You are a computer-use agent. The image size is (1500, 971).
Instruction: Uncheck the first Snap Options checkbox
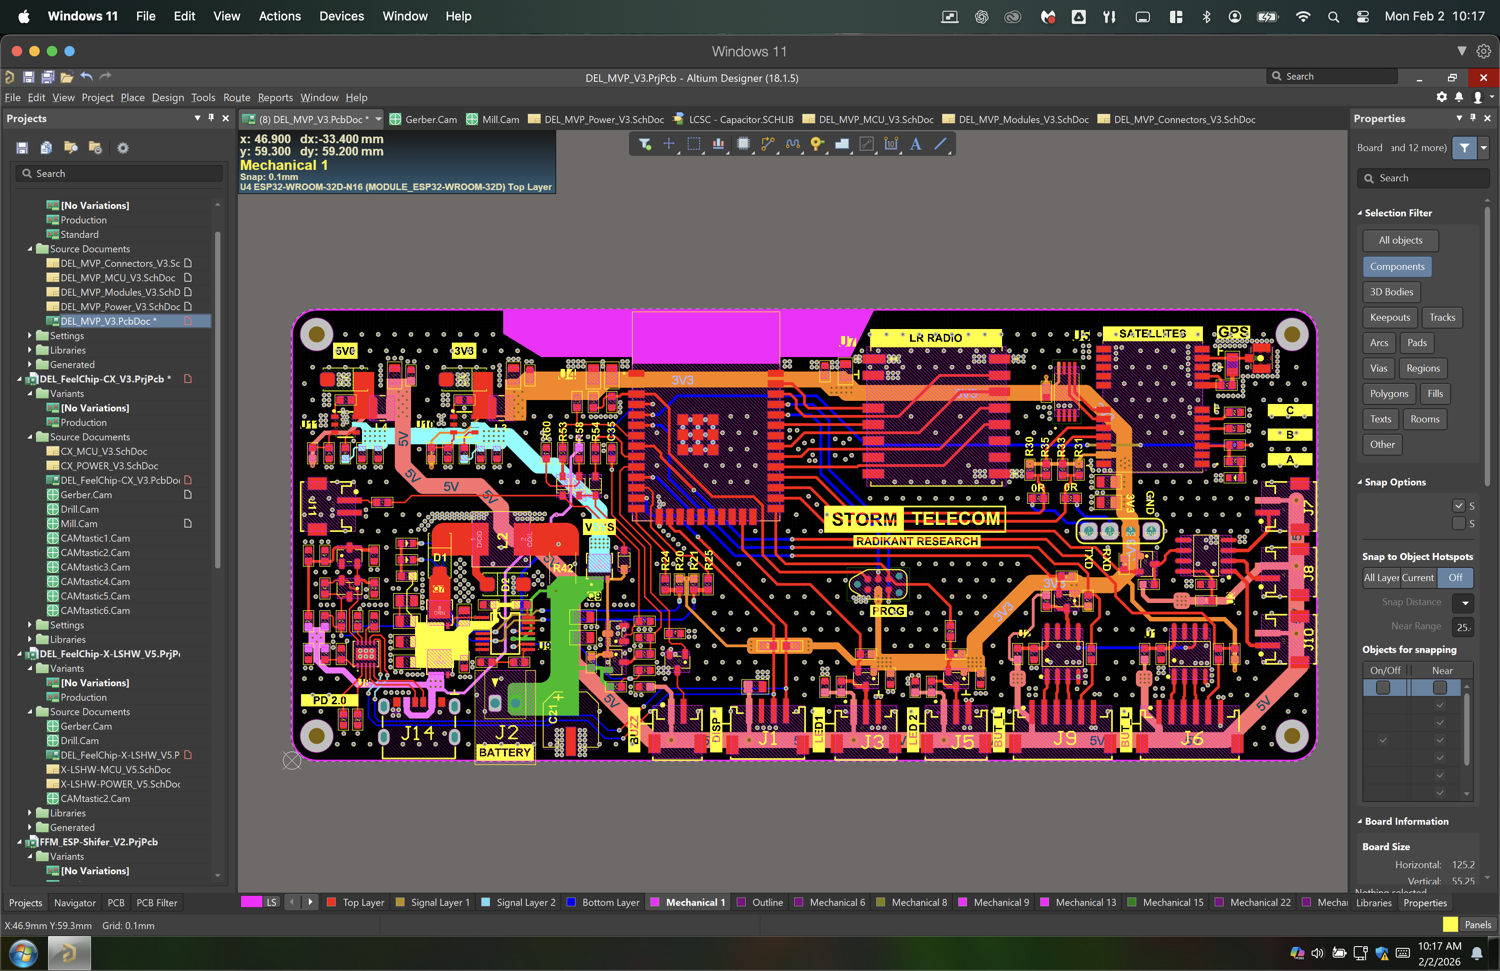(1458, 506)
